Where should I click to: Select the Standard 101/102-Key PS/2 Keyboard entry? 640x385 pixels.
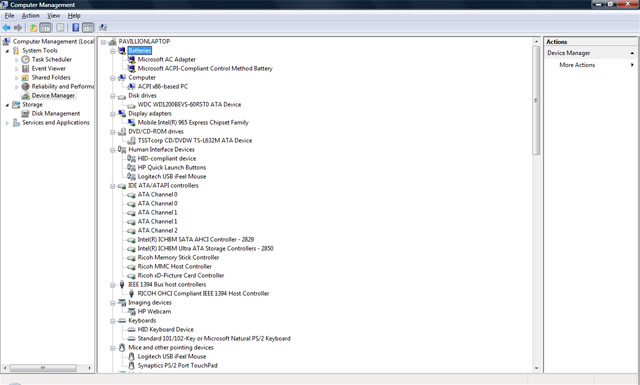pyautogui.click(x=214, y=338)
